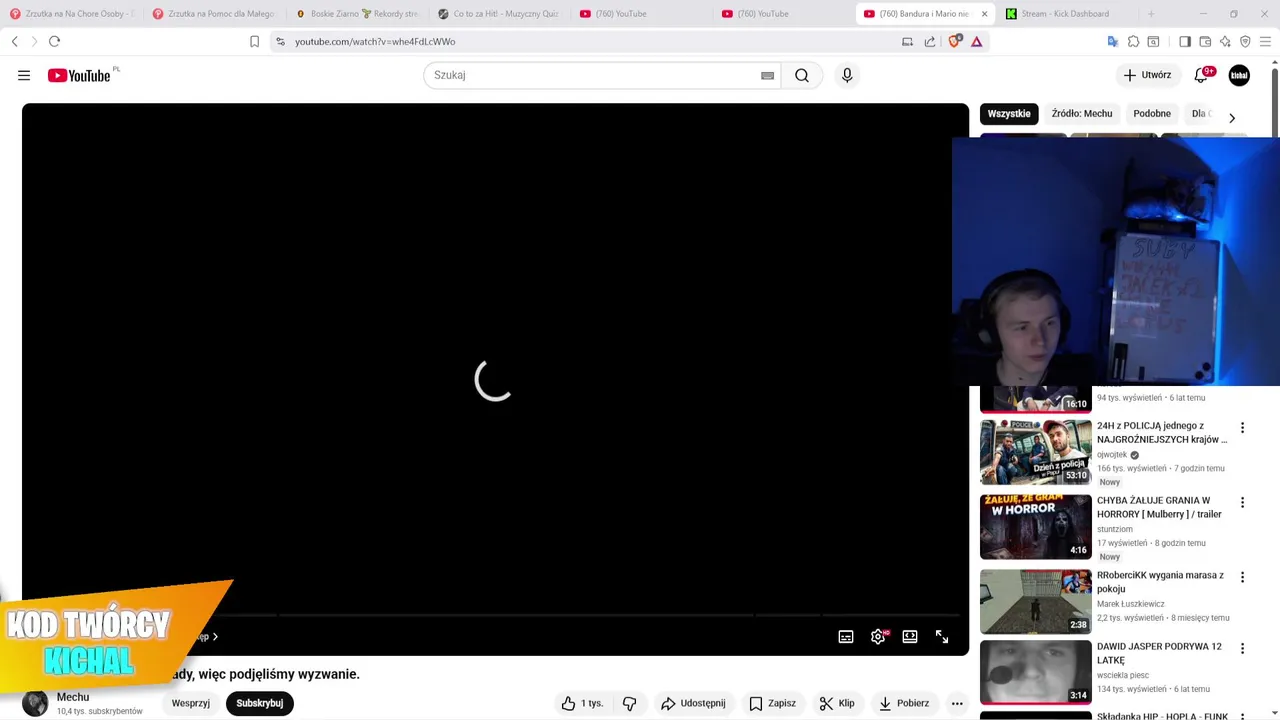Open the RRobercikK video thumbnail
The image size is (1280, 720).
tap(1036, 602)
